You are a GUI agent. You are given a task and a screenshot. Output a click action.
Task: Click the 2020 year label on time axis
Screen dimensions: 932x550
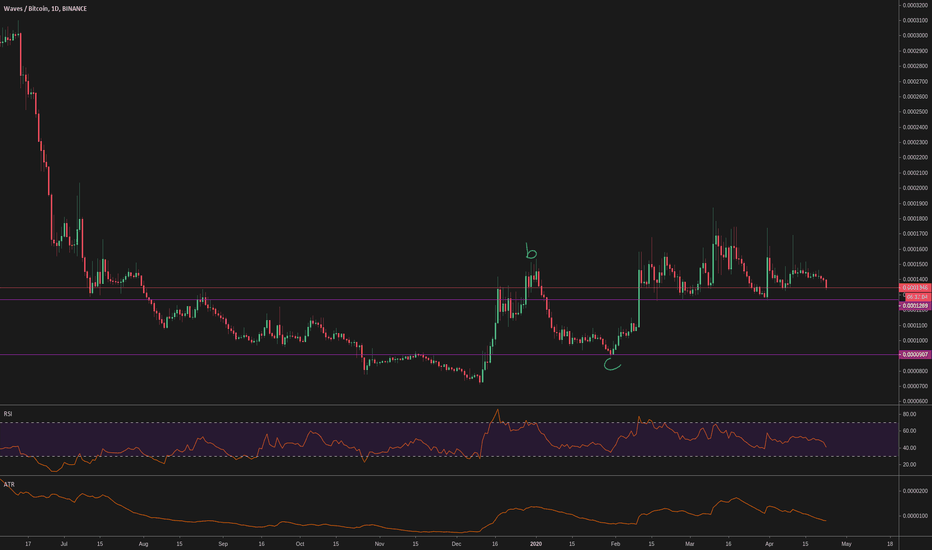click(x=536, y=543)
